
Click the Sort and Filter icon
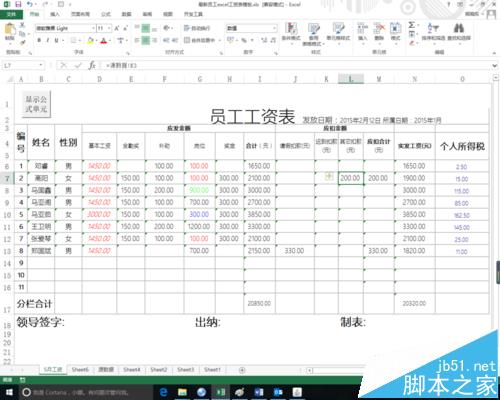433,28
